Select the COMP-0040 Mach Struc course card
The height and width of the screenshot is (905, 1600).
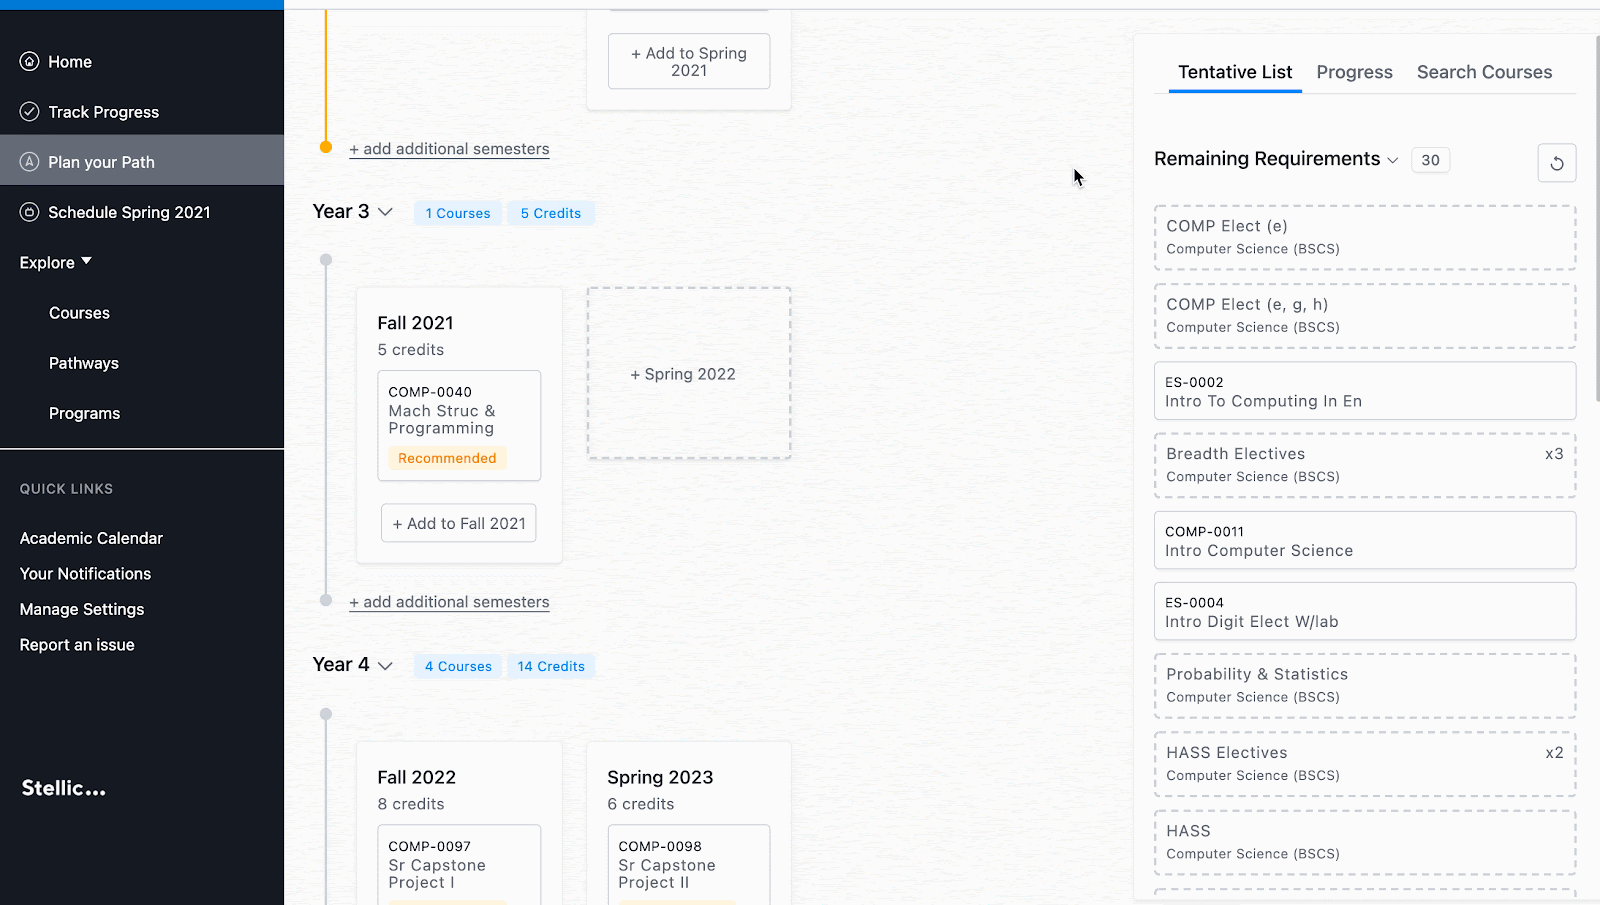click(459, 425)
